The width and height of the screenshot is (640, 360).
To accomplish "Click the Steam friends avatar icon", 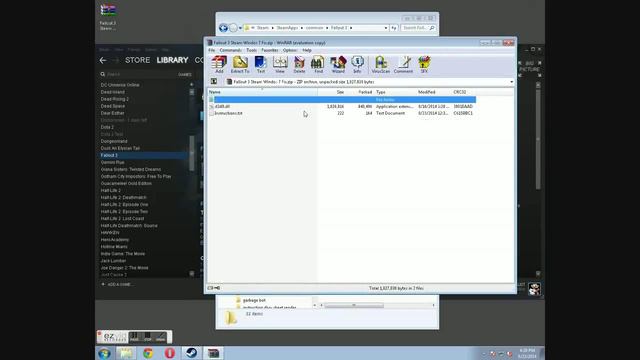I will (534, 289).
